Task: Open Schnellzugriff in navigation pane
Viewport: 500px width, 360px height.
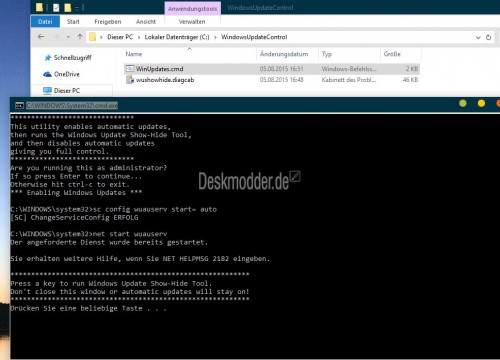Action: point(73,58)
